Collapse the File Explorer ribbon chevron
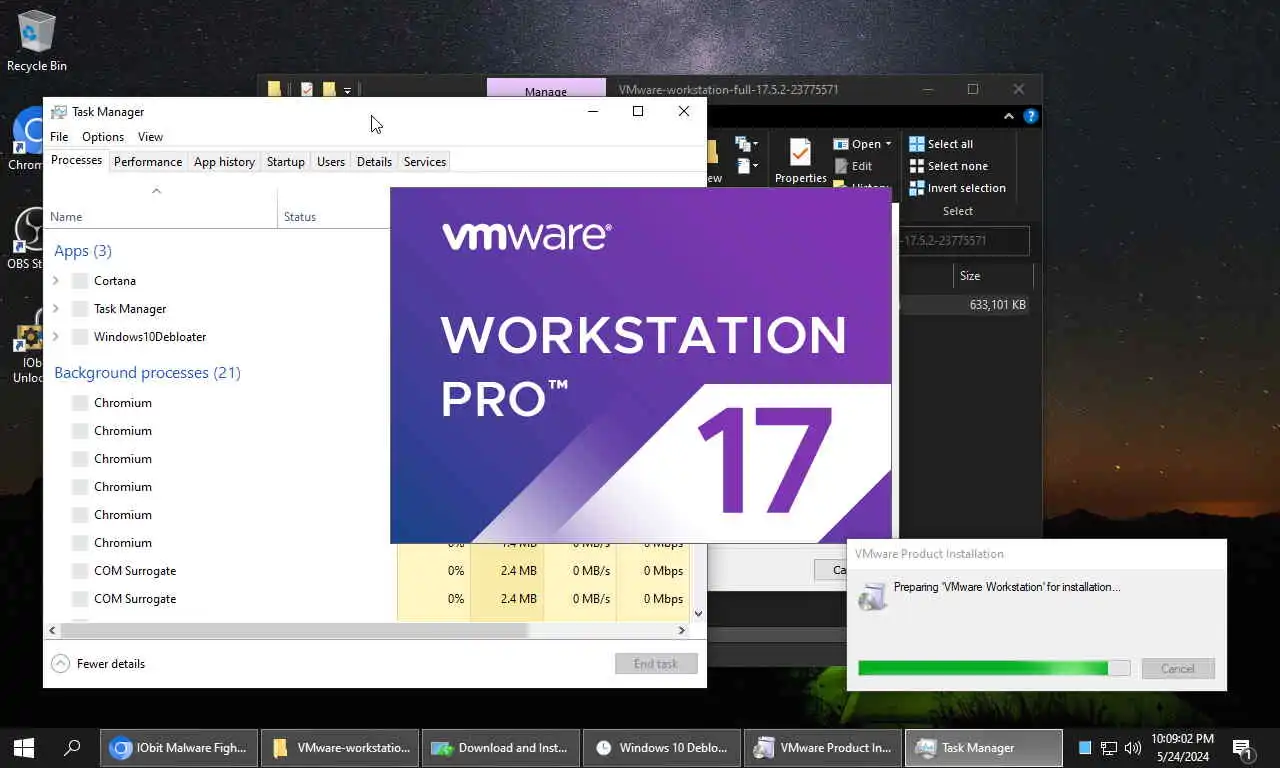Screen dimensions: 1280x768 click(x=1010, y=116)
